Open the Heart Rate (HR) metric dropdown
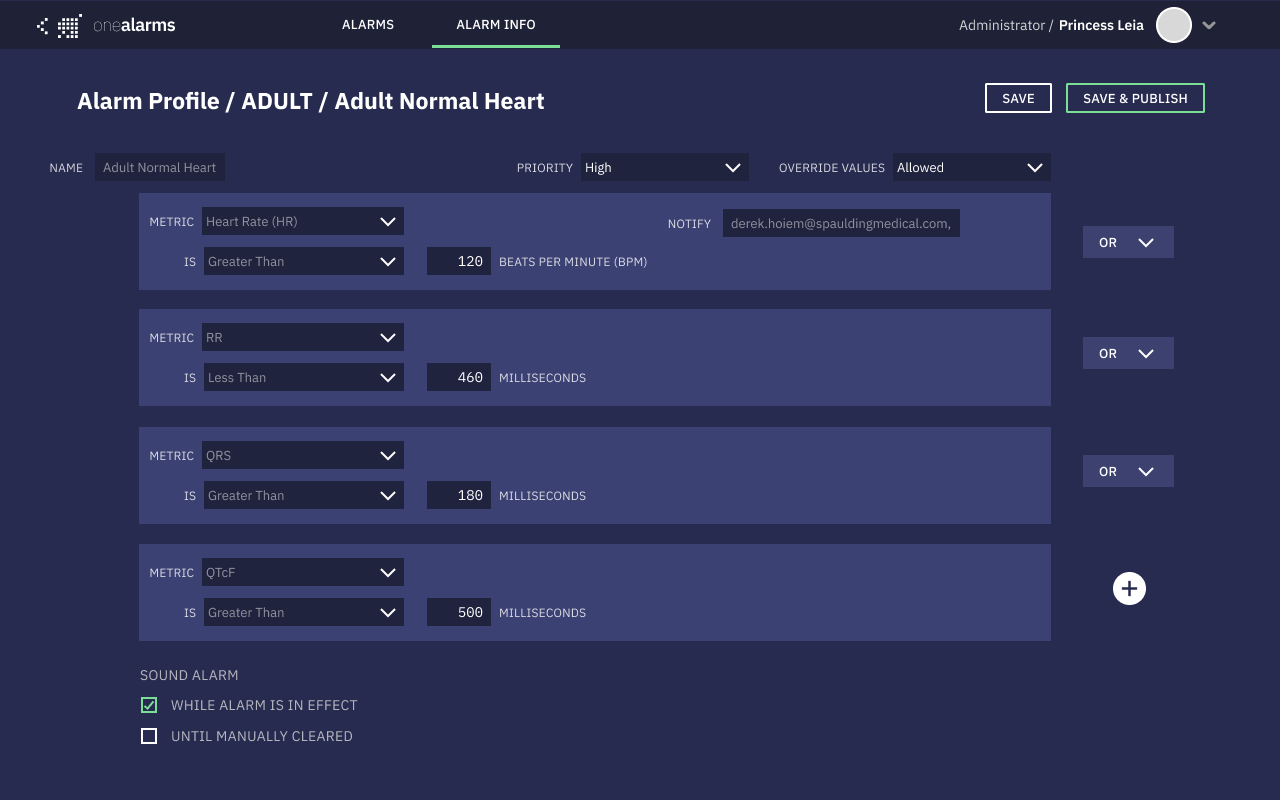The width and height of the screenshot is (1280, 800). [x=302, y=222]
